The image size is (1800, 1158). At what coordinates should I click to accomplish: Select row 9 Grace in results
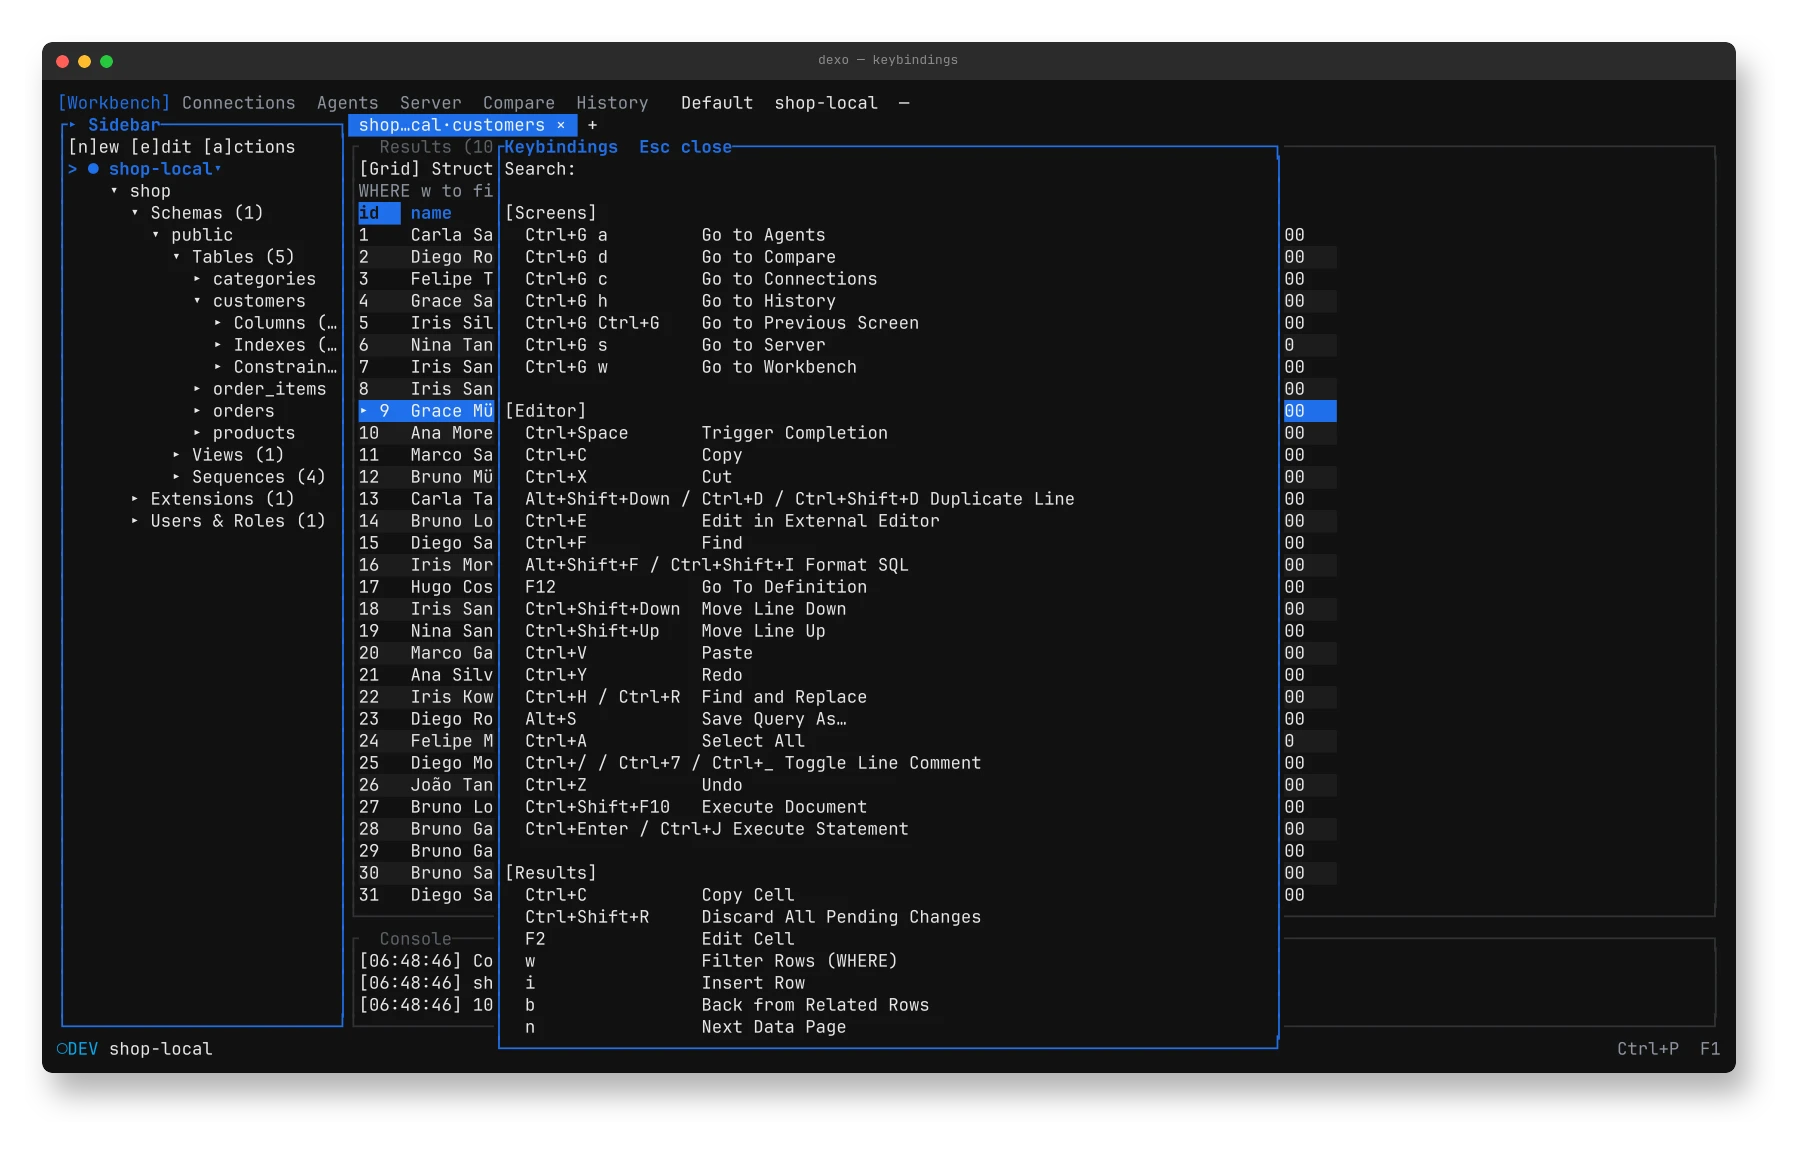point(426,411)
